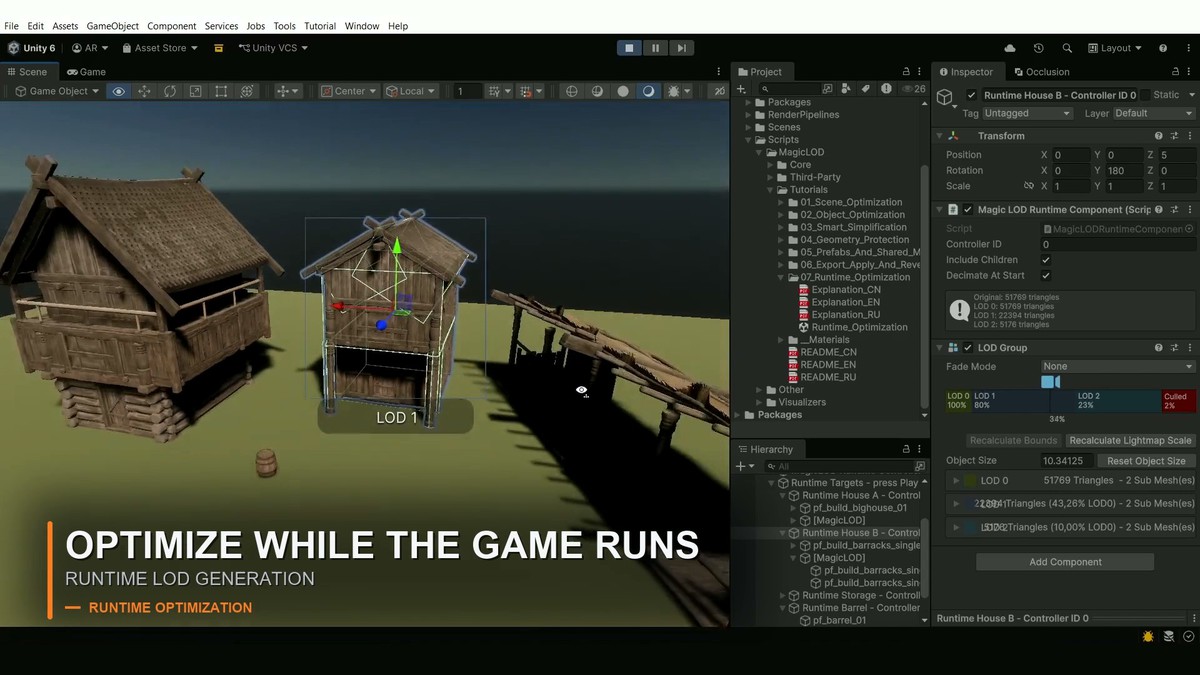This screenshot has height=675, width=1200.
Task: Click the shaded draw mode sphere icon
Action: tap(623, 91)
